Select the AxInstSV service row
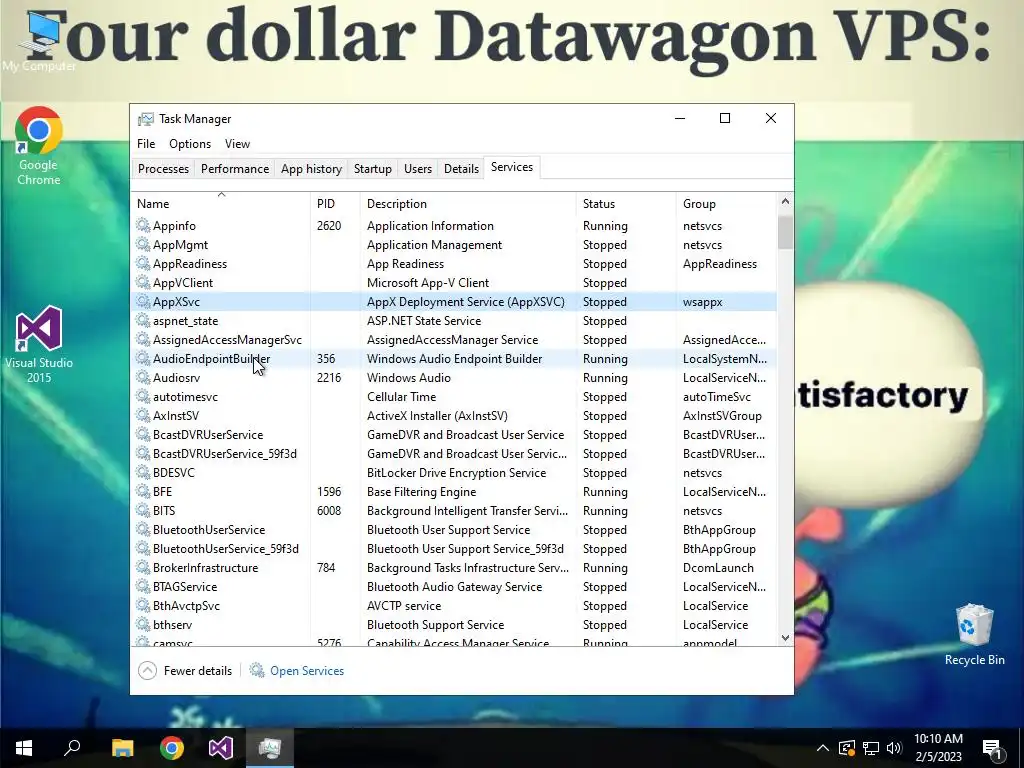Image resolution: width=1024 pixels, height=768 pixels. pos(455,415)
